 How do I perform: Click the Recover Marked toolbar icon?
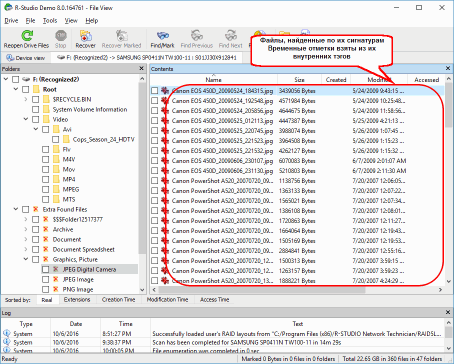(x=122, y=36)
